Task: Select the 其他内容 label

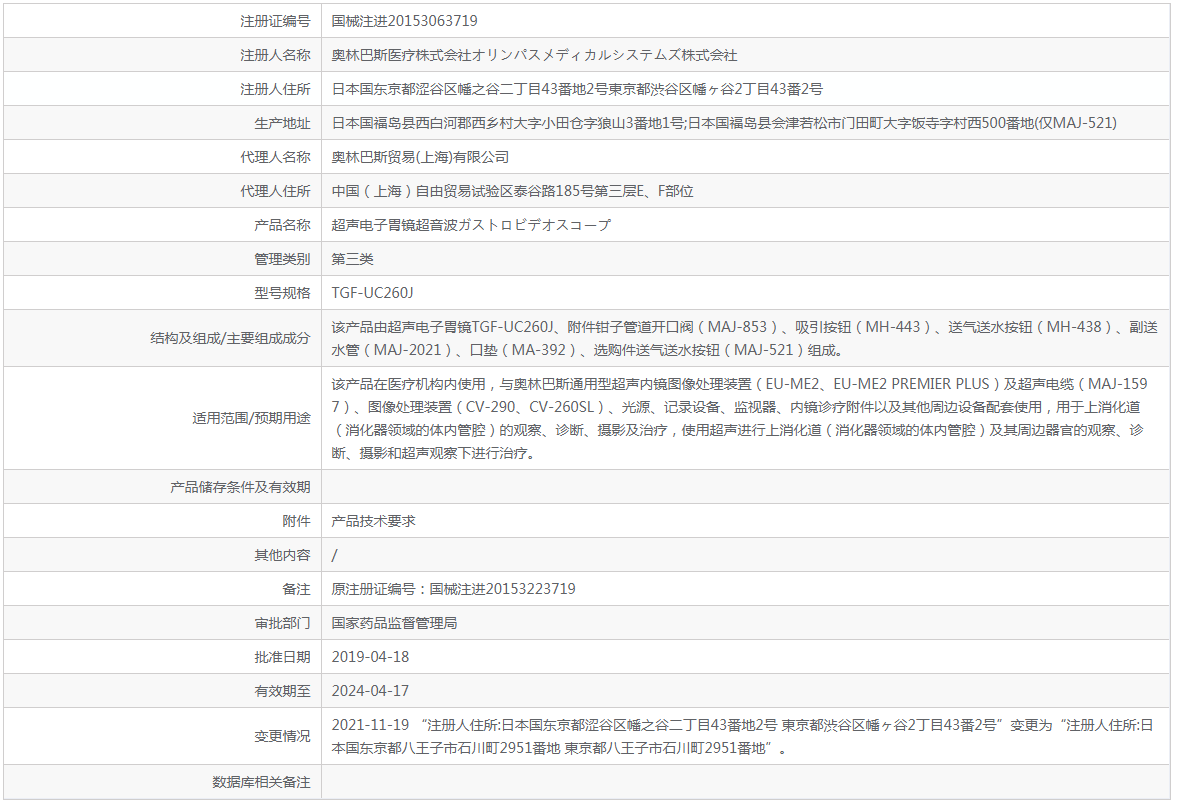Action: point(282,555)
